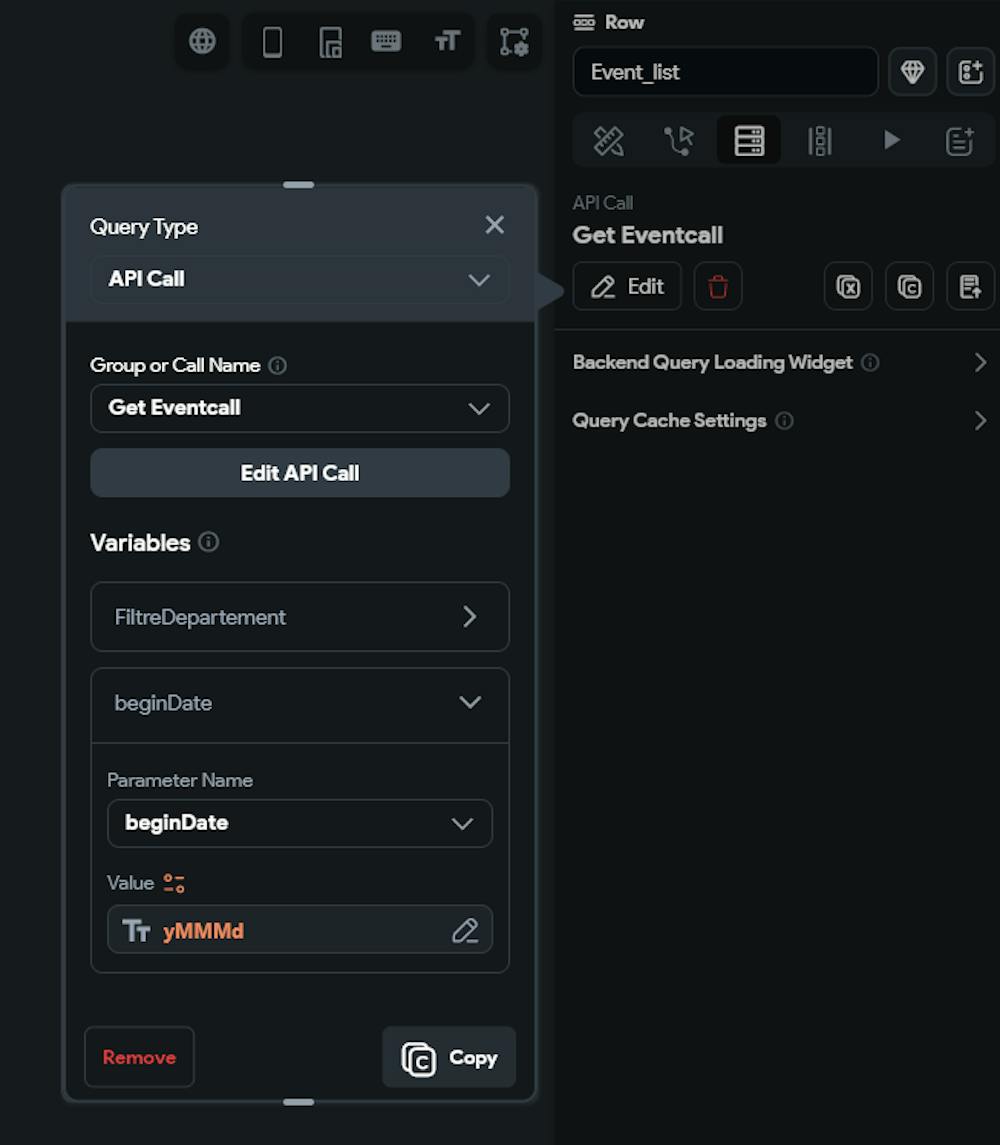1000x1145 pixels.
Task: Click the Edit button for API call
Action: click(x=627, y=287)
